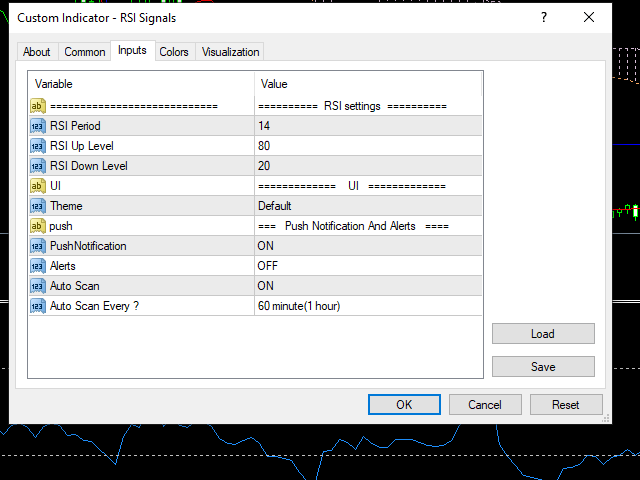
Task: Click the question mark help icon in title bar
Action: [544, 18]
